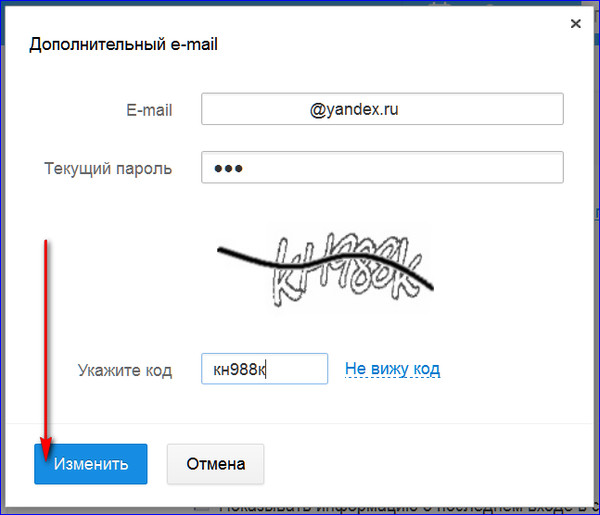The image size is (600, 515).
Task: Open the "Не вижу код" link
Action: (392, 369)
